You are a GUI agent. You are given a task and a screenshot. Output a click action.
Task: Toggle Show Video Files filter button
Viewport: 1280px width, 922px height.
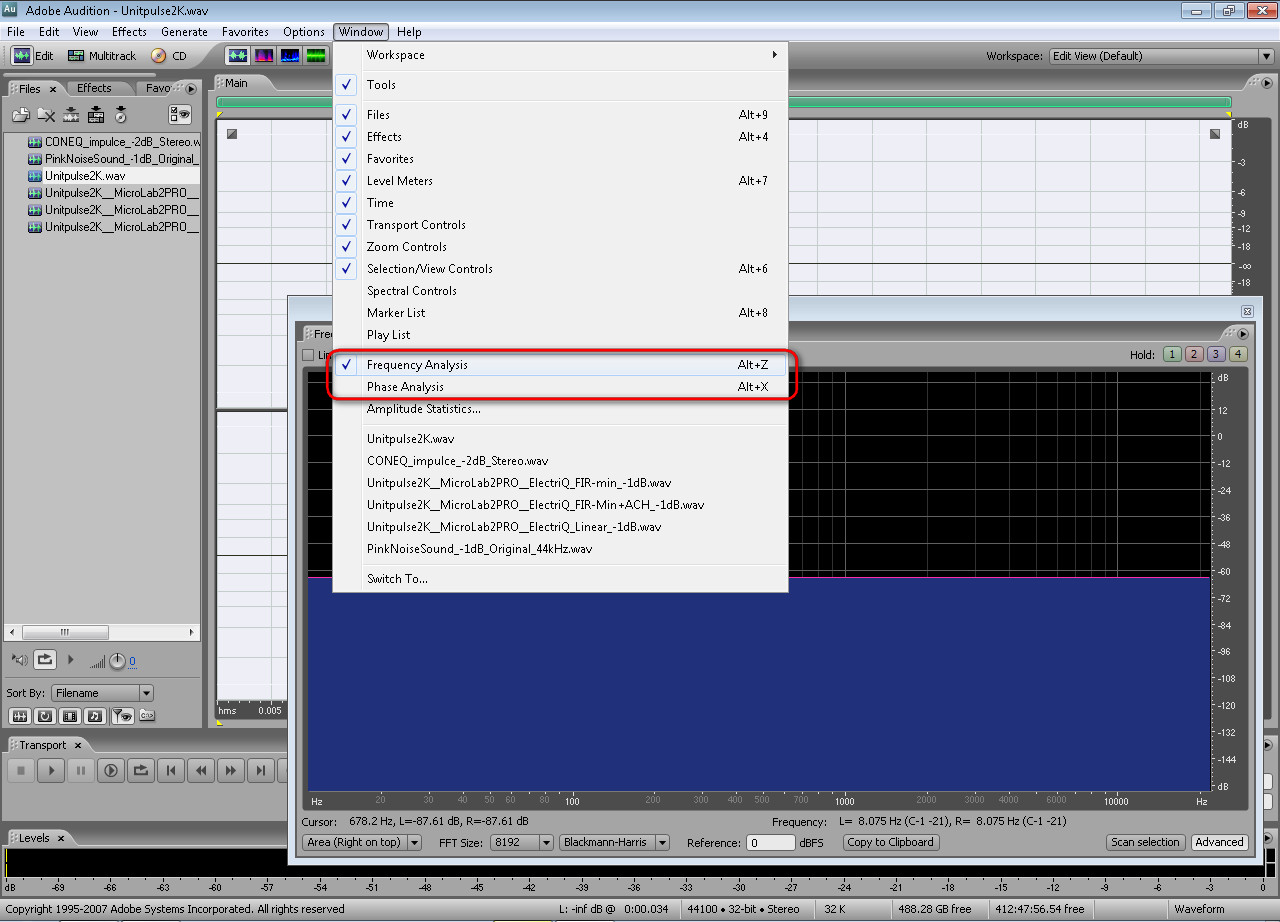(70, 716)
